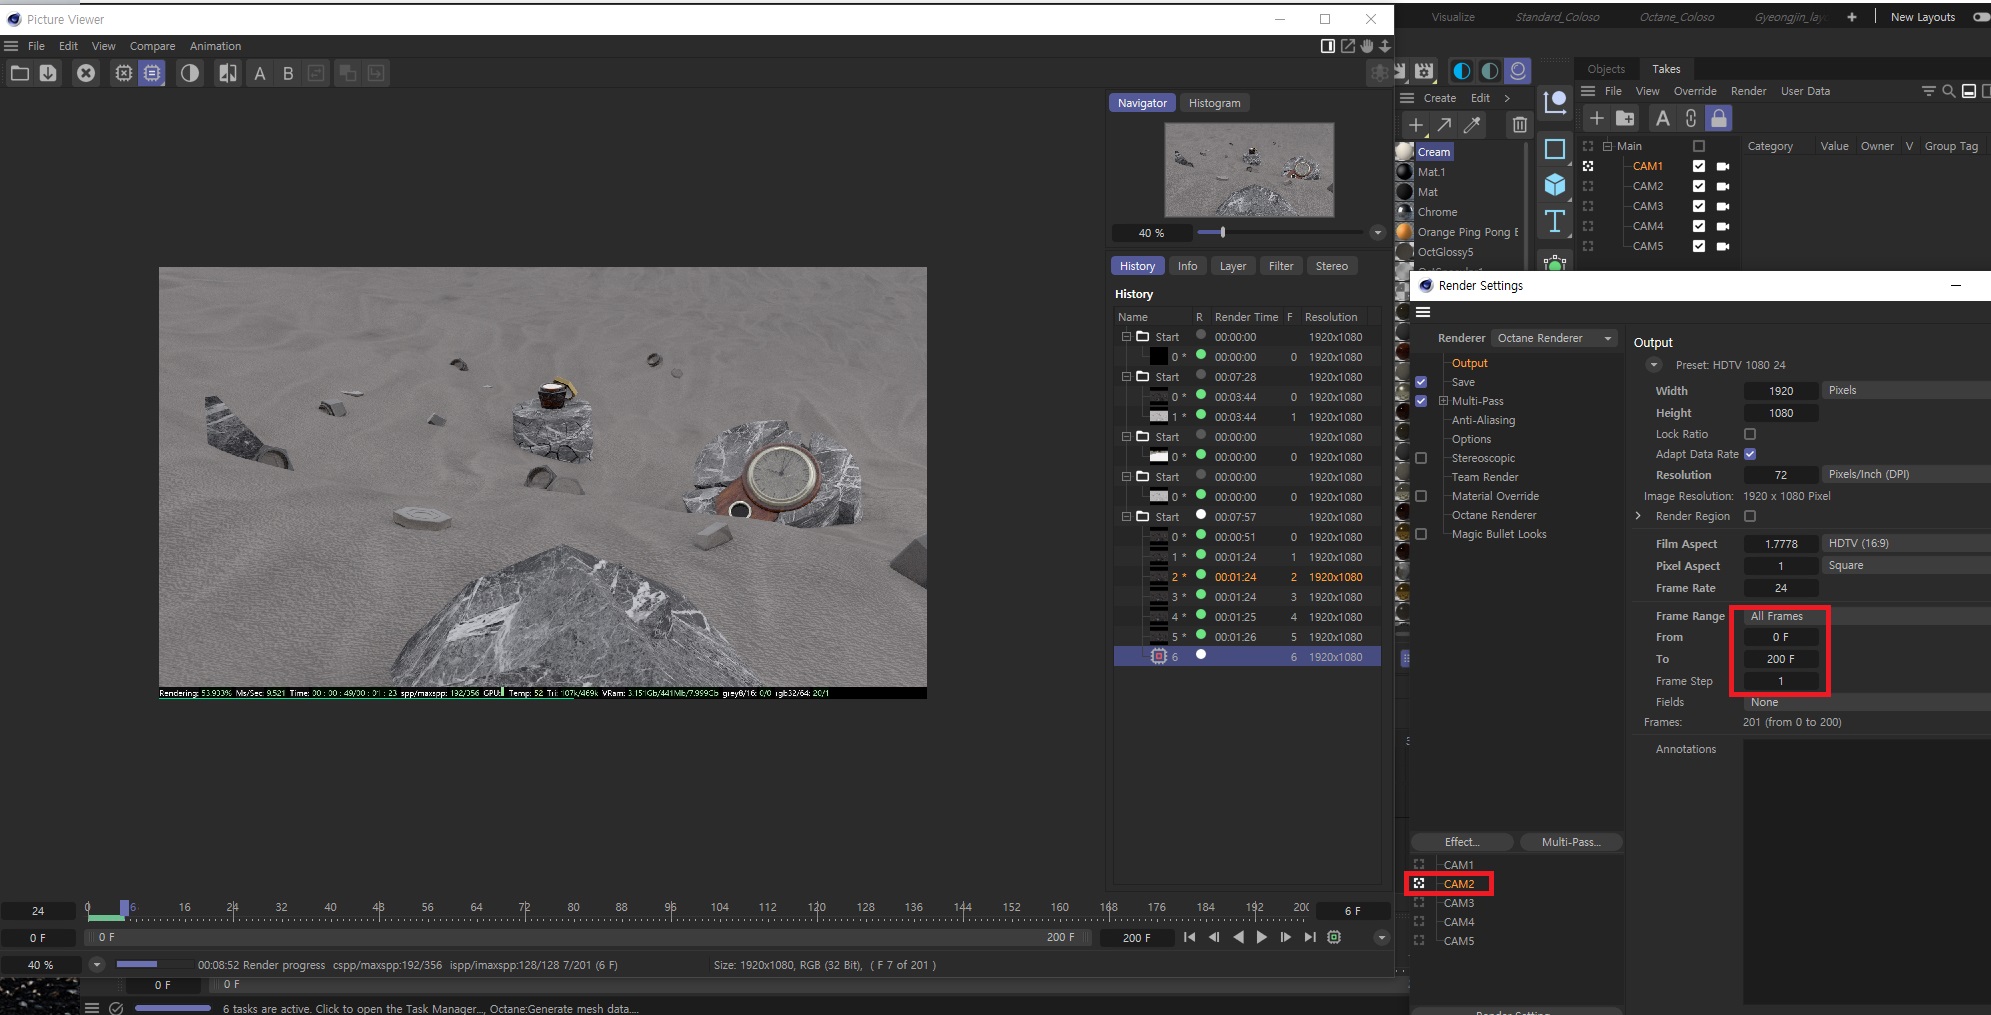Open the zoom dropdown arrow beside navigator slider

[1378, 233]
